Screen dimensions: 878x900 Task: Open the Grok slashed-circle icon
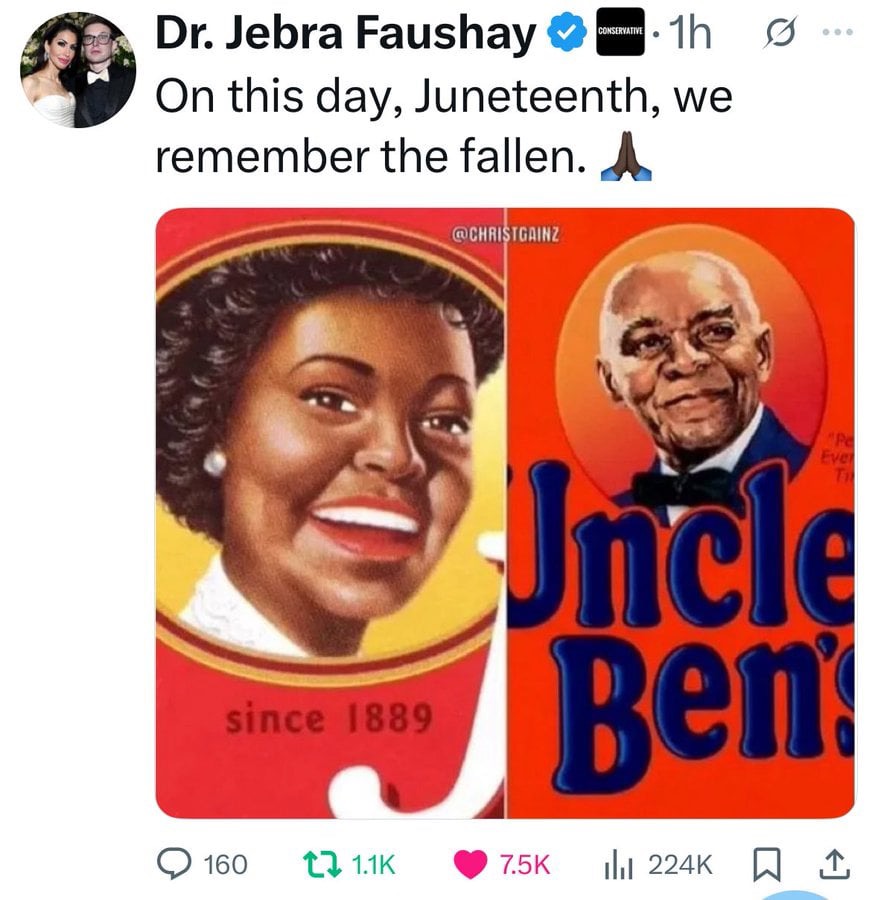pos(780,33)
